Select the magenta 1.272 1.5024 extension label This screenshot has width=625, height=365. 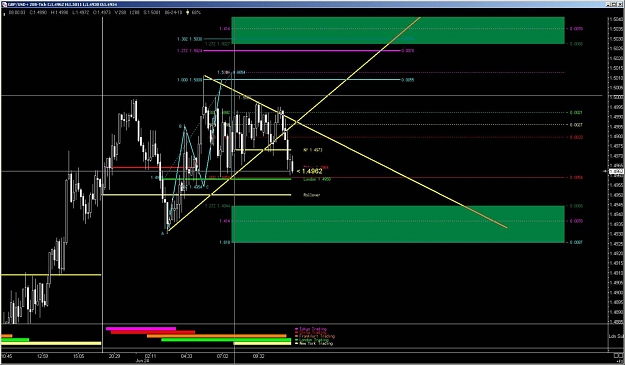pyautogui.click(x=190, y=51)
